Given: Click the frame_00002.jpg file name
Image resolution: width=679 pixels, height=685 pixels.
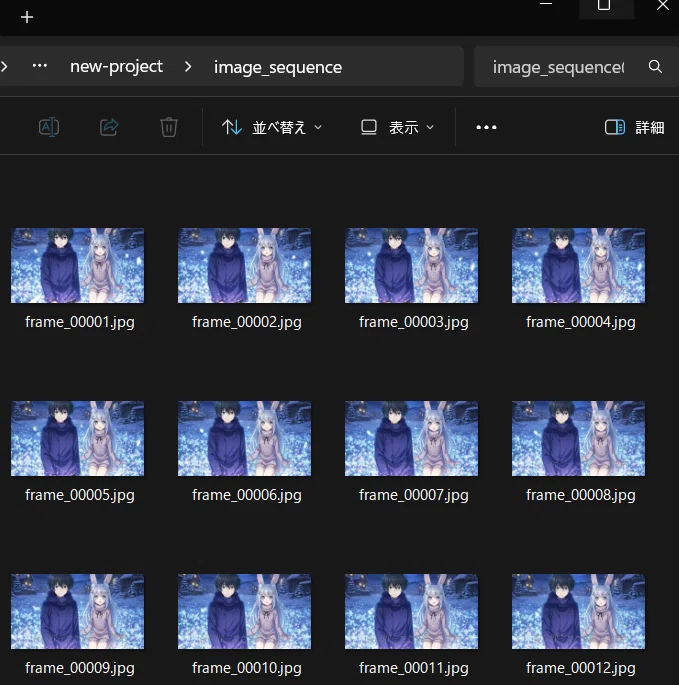Looking at the screenshot, I should click(246, 322).
